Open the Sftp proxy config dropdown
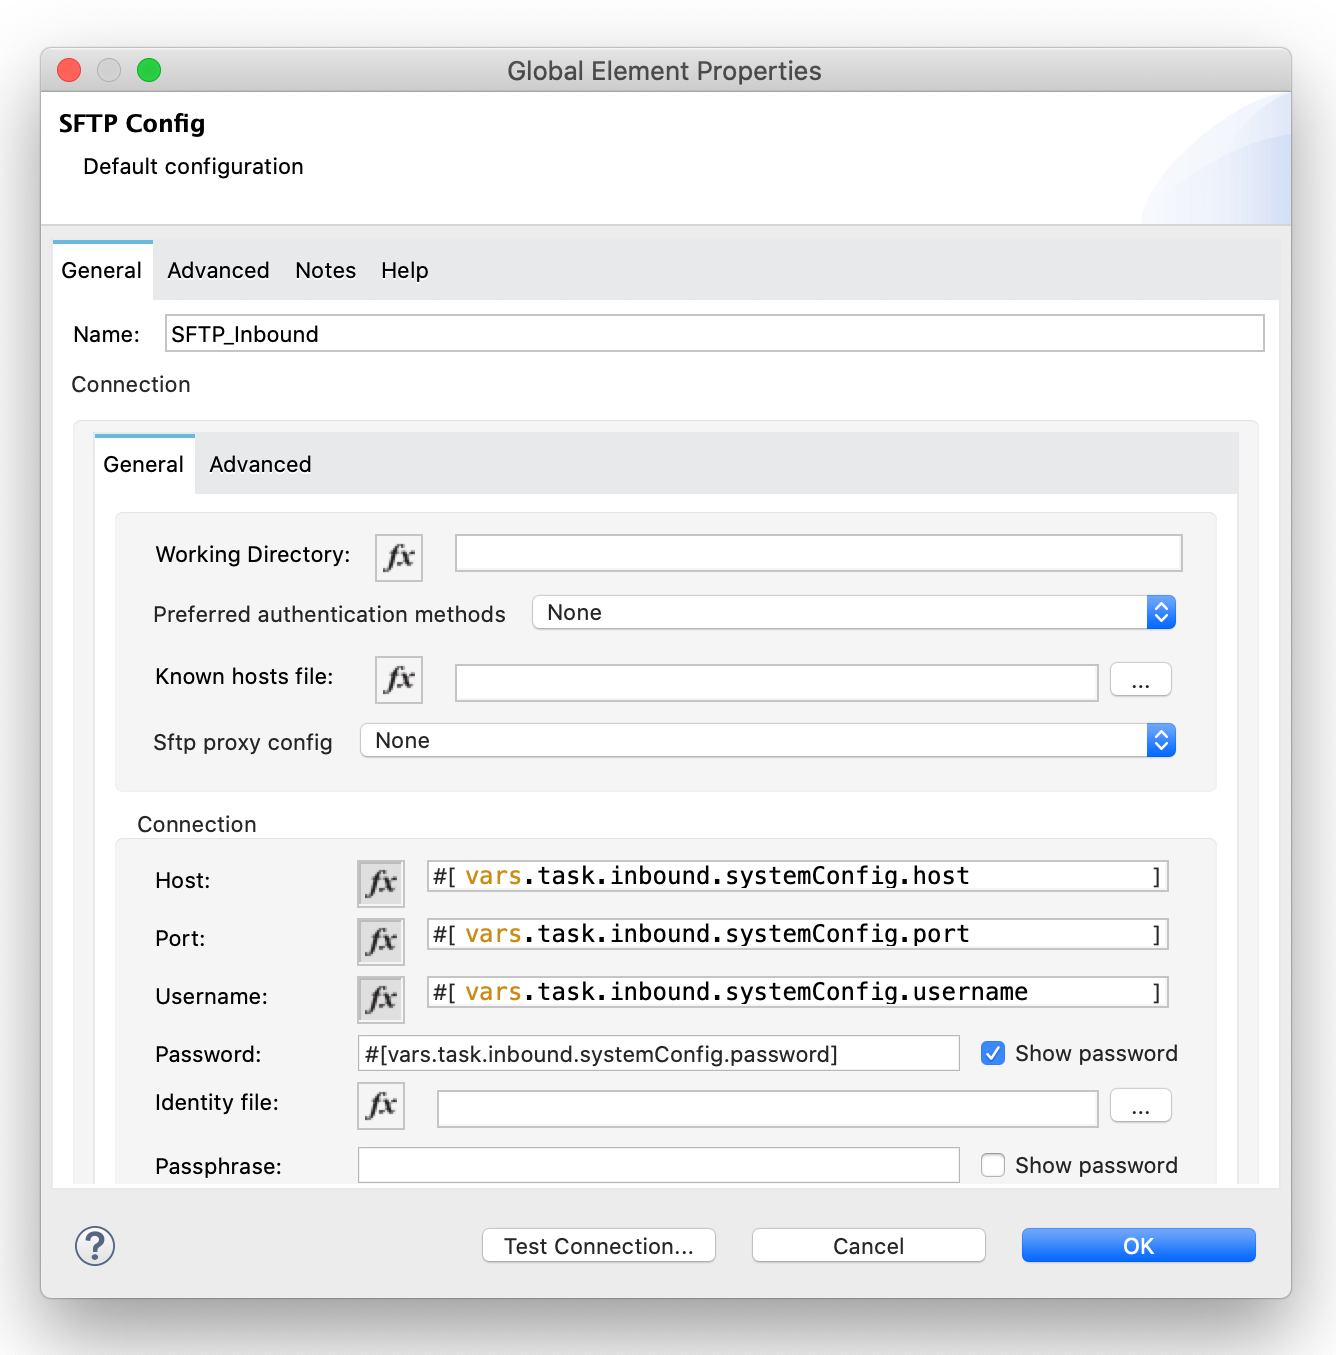 coord(1160,740)
